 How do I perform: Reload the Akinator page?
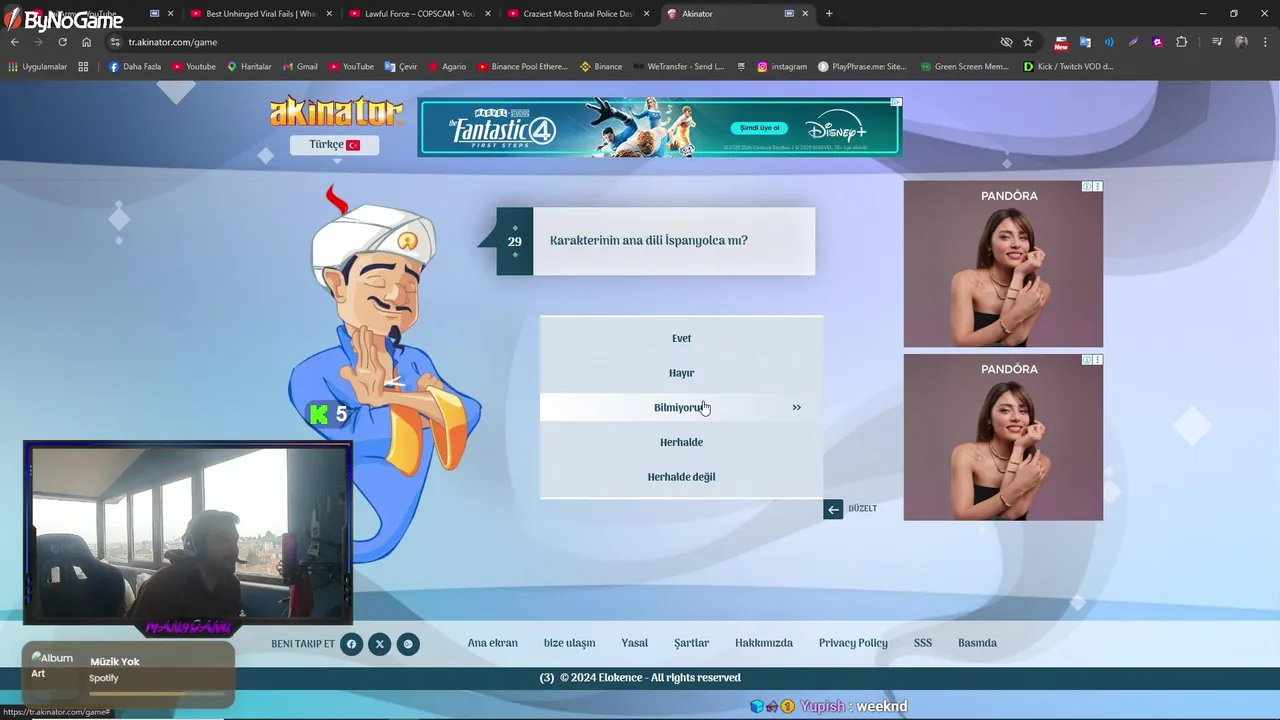pos(62,42)
